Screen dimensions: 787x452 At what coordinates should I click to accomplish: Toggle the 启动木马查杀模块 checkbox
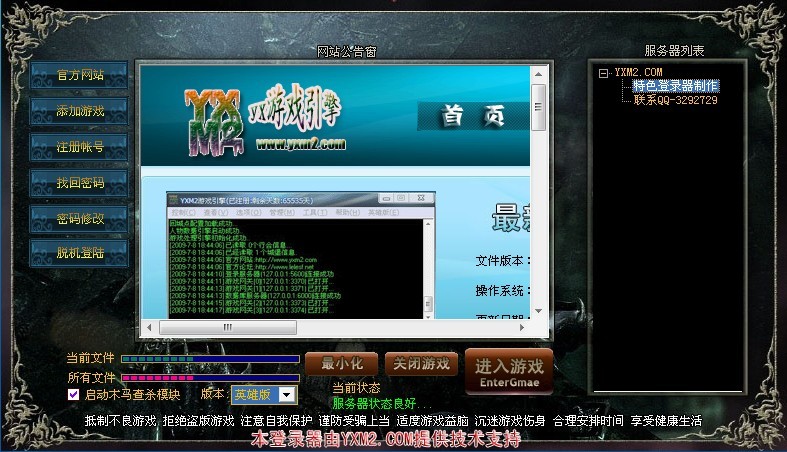coord(73,395)
